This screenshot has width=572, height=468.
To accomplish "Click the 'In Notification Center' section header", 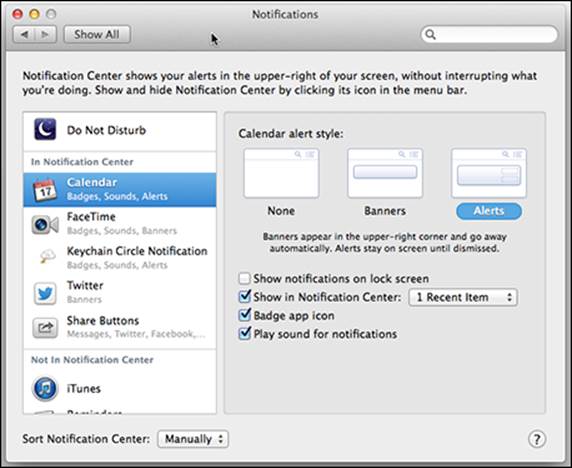I will (x=82, y=162).
